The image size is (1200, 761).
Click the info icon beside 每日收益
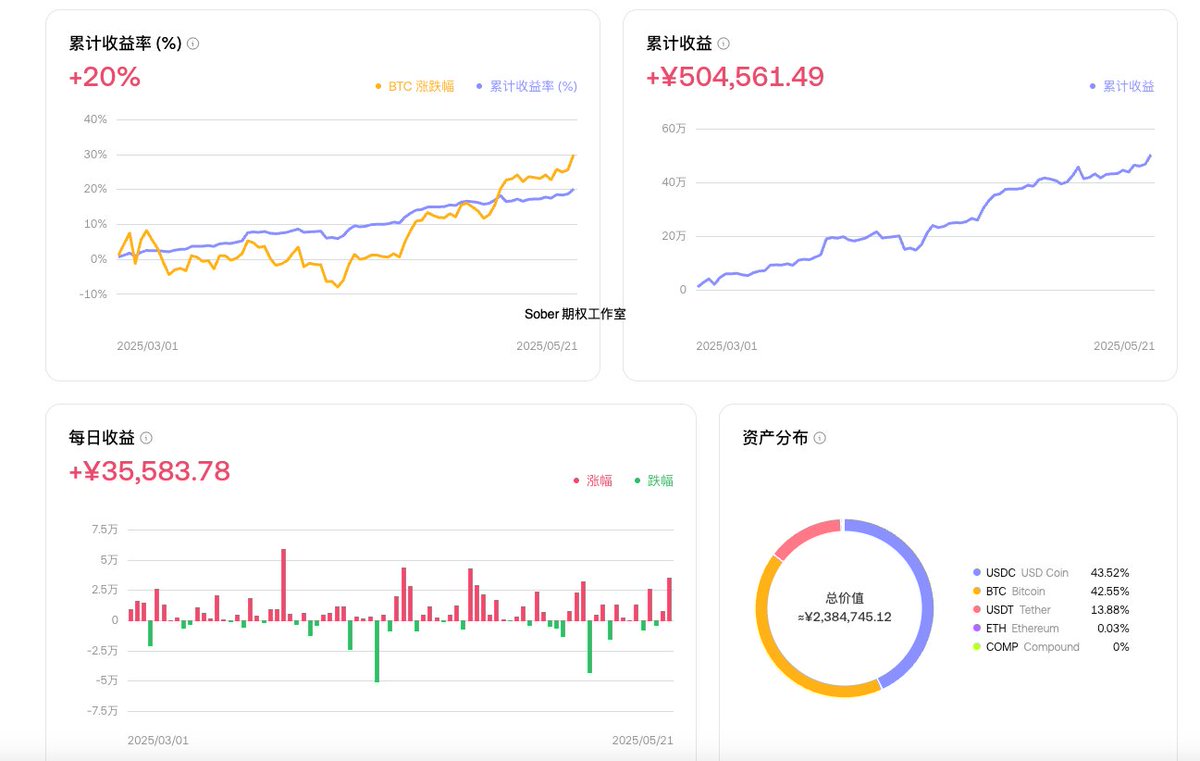coord(146,438)
